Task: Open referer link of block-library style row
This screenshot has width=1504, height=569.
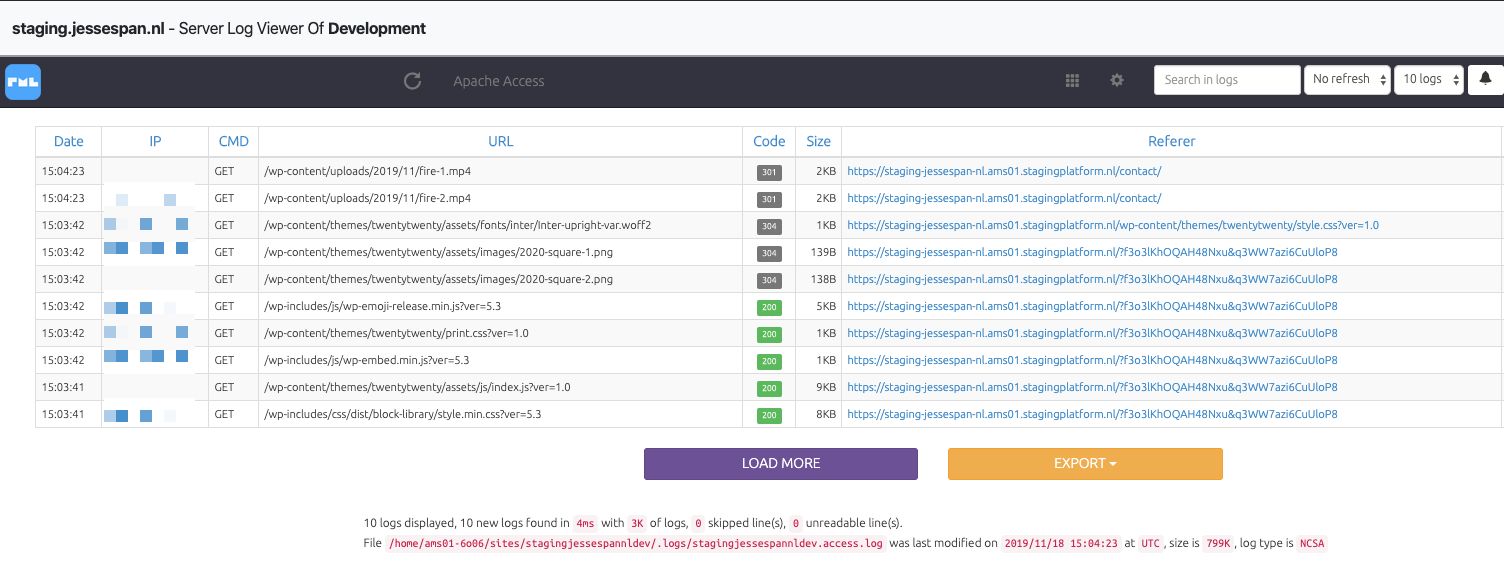Action: [1092, 414]
